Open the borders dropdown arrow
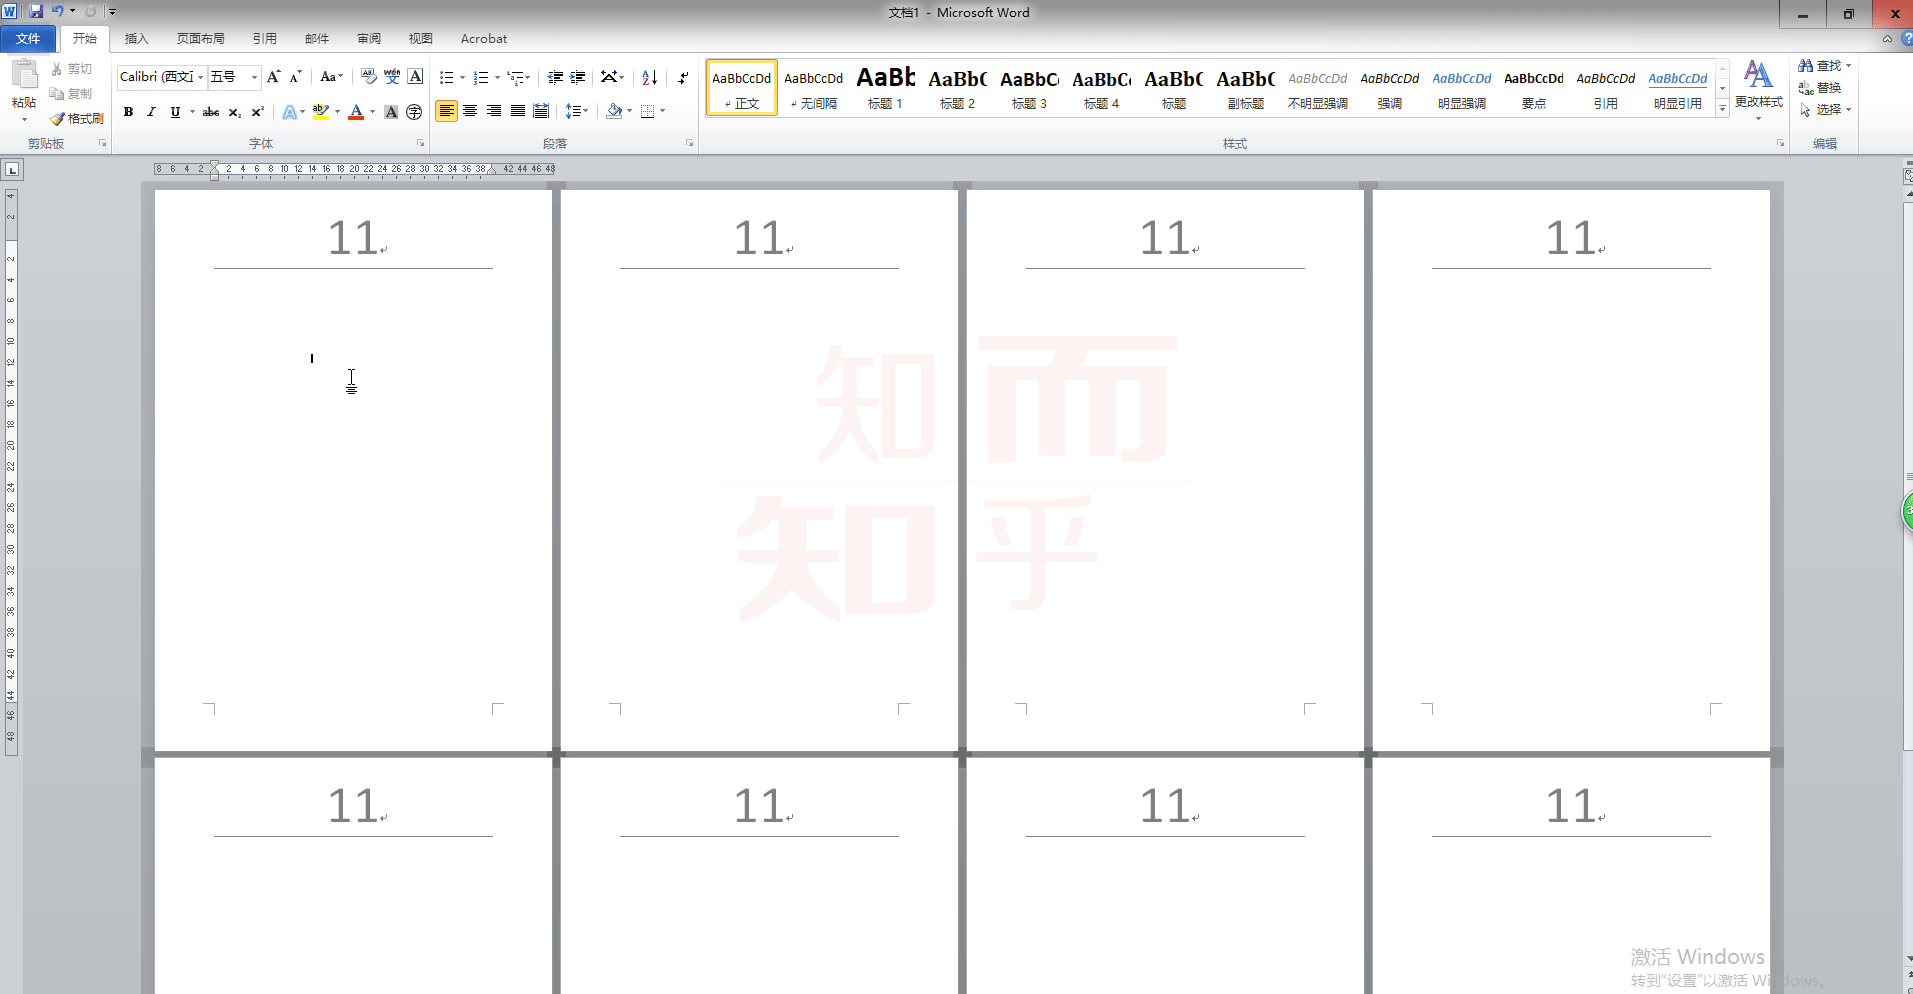Image resolution: width=1913 pixels, height=994 pixels. tap(662, 111)
